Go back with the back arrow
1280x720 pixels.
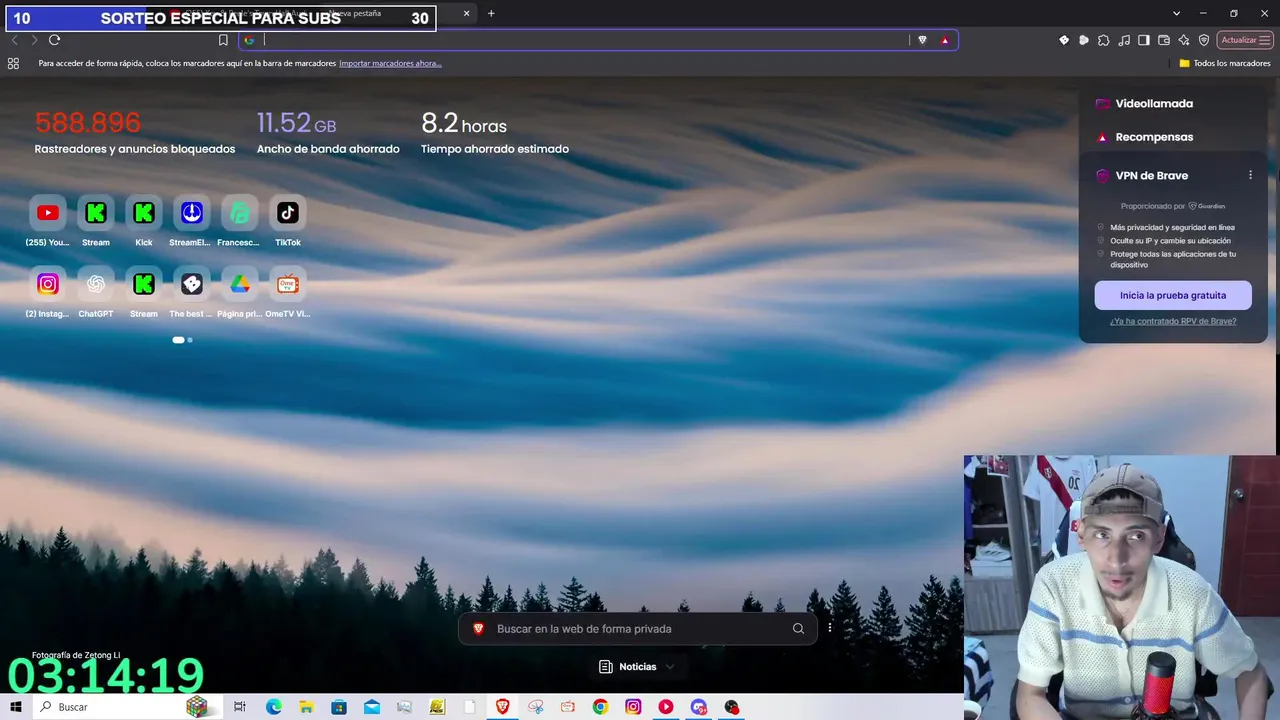tap(14, 40)
